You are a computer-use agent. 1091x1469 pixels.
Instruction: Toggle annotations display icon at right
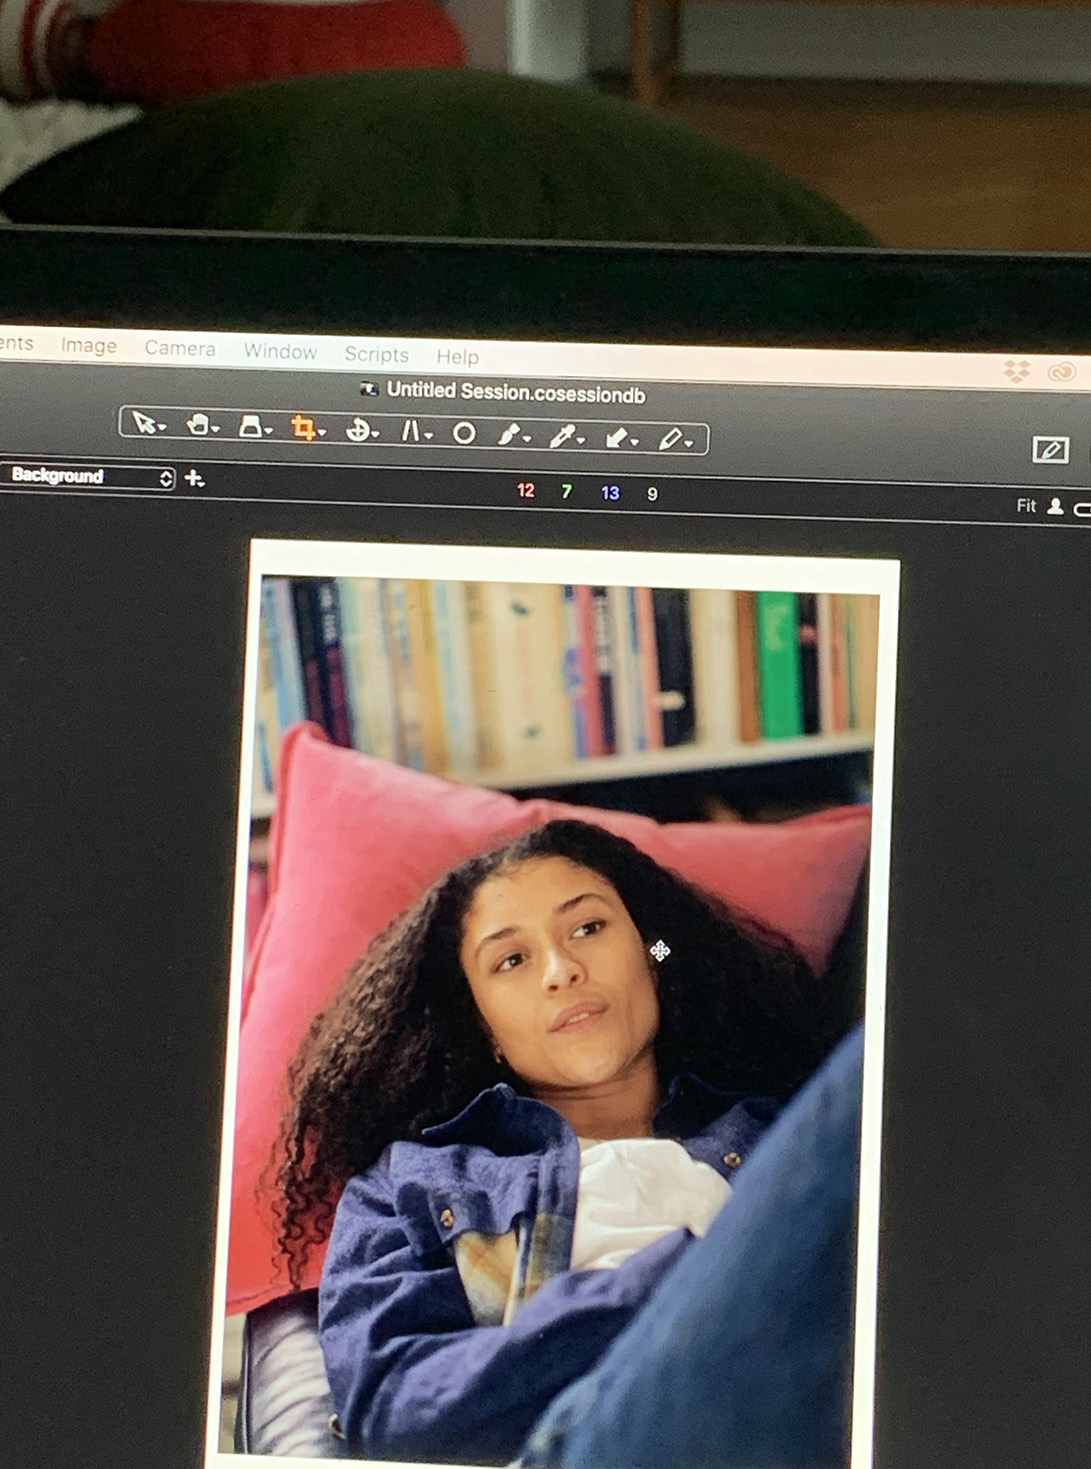1050,450
